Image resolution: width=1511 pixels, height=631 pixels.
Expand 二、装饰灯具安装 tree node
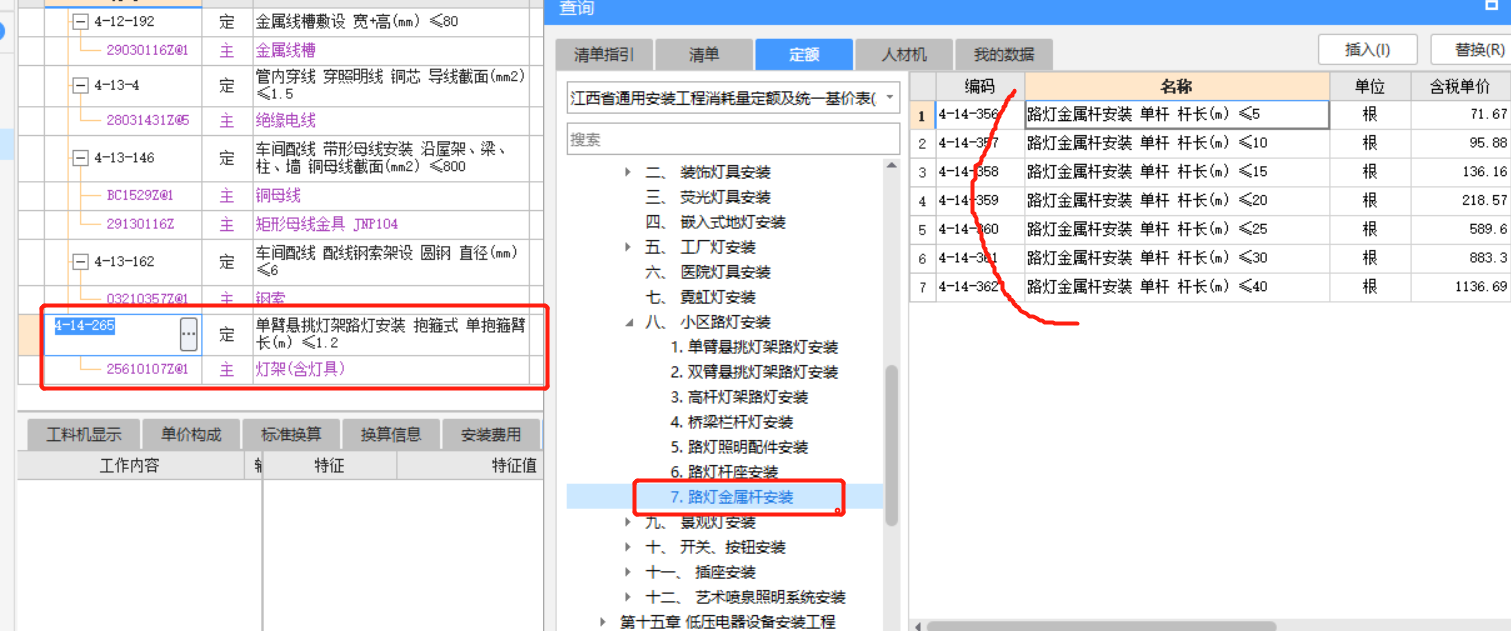point(628,172)
